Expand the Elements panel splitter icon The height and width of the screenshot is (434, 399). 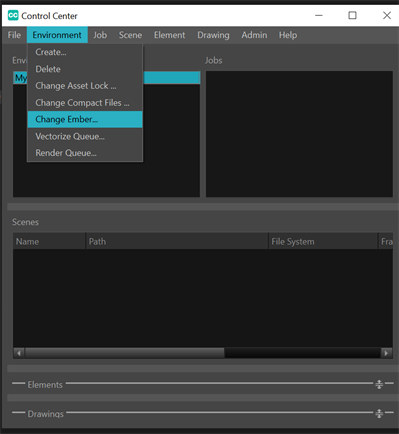pyautogui.click(x=379, y=384)
